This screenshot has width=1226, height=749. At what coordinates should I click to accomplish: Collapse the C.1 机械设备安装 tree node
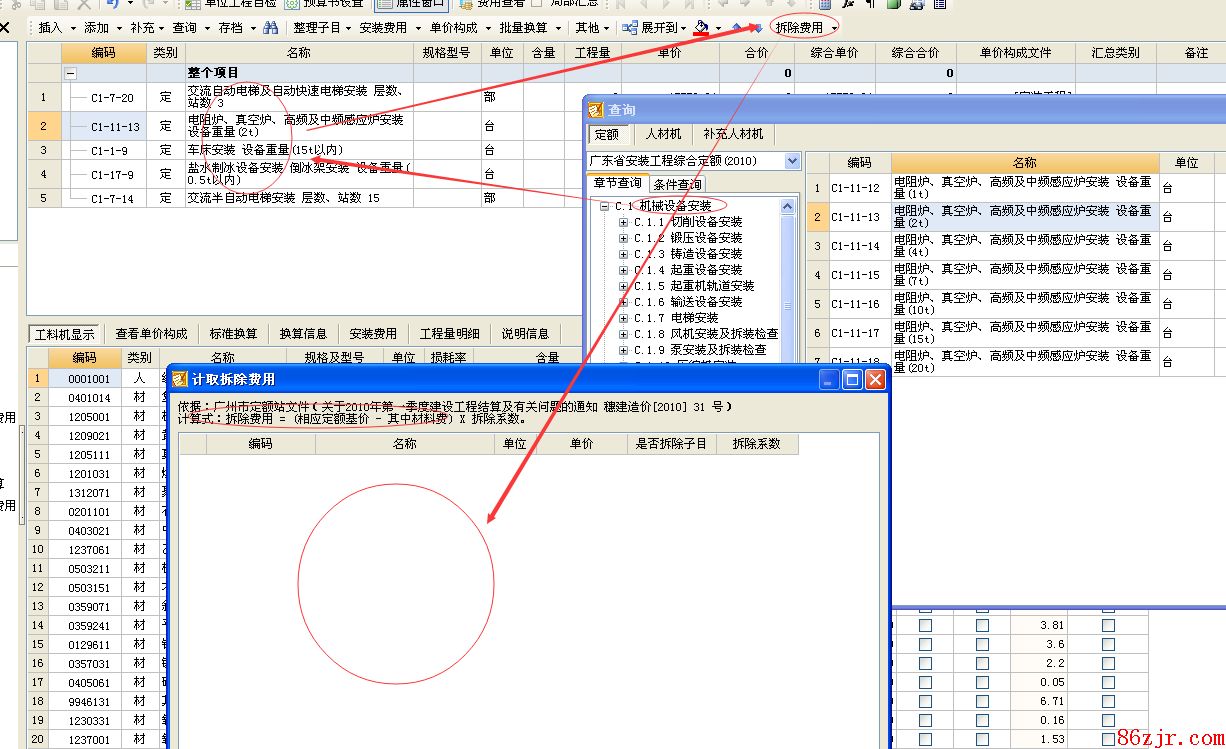tap(604, 206)
